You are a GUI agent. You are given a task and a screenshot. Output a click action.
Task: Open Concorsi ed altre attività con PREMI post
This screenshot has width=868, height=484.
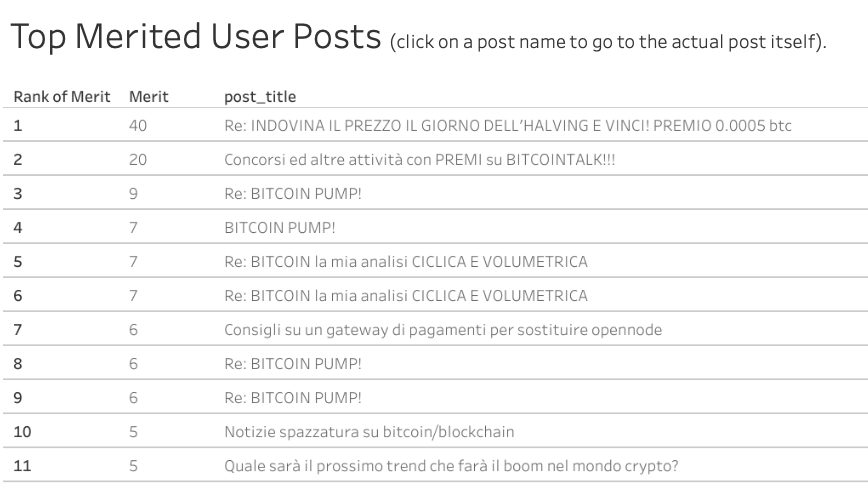click(420, 160)
